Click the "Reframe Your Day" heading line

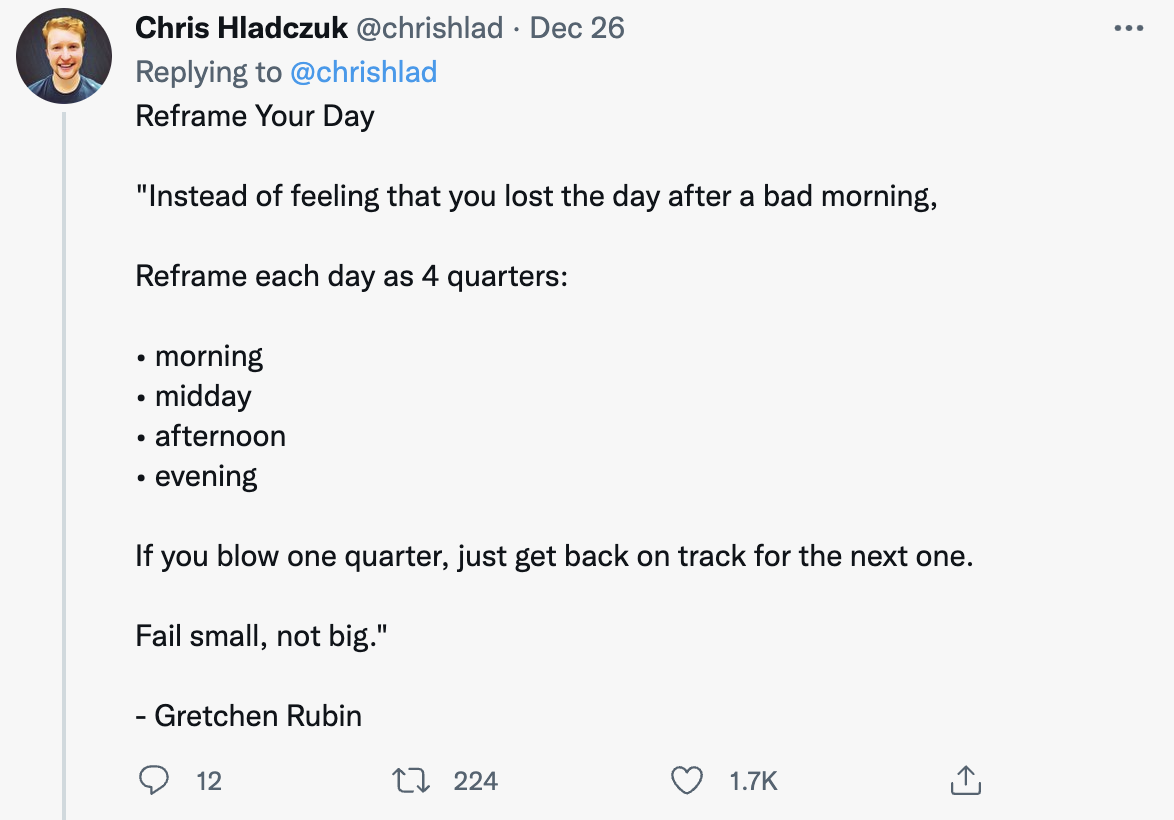pyautogui.click(x=255, y=116)
